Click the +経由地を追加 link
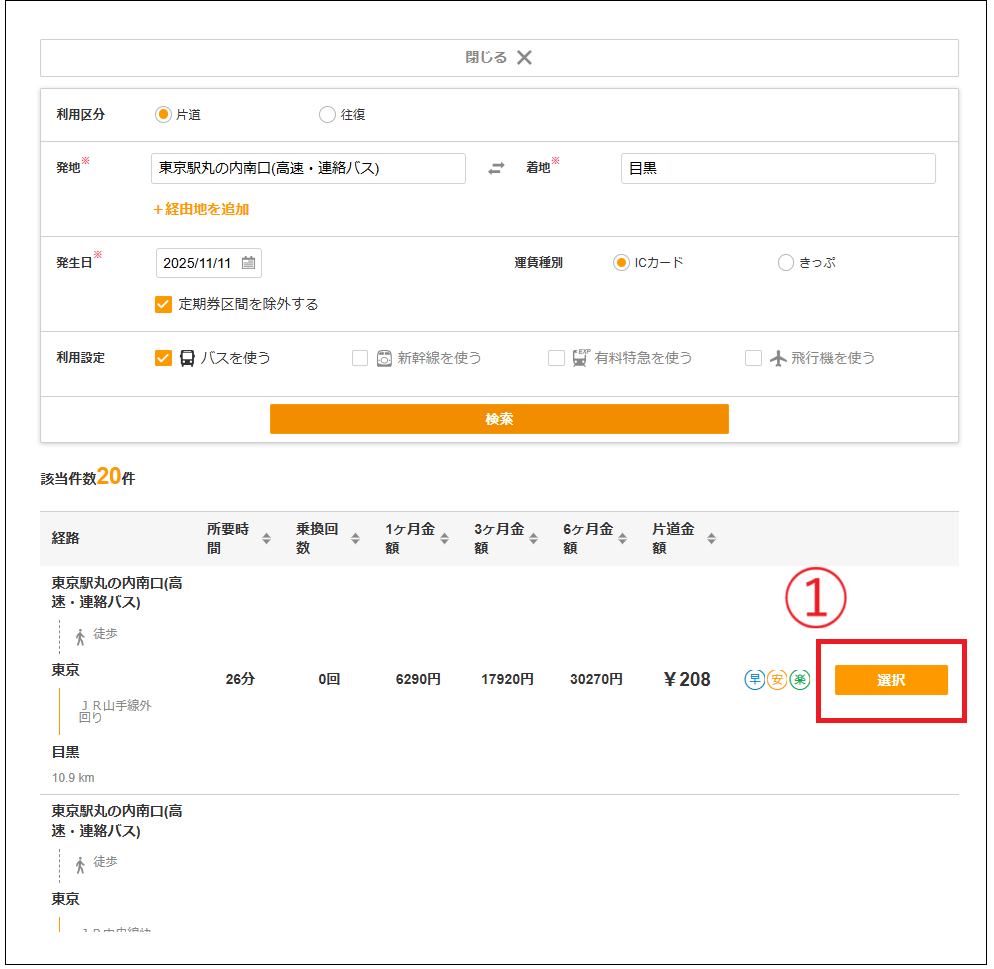The image size is (994, 969). tap(201, 209)
